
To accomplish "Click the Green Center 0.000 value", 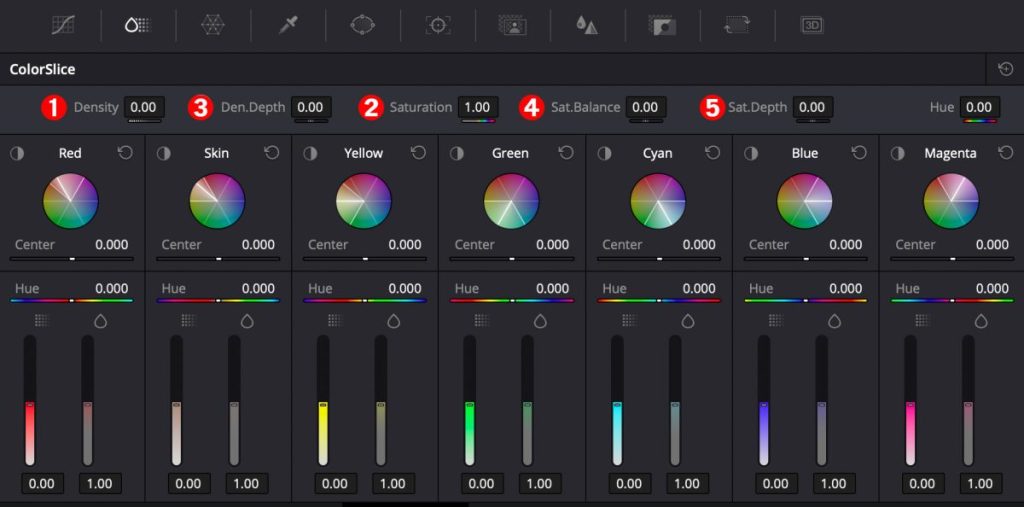I will [x=553, y=245].
